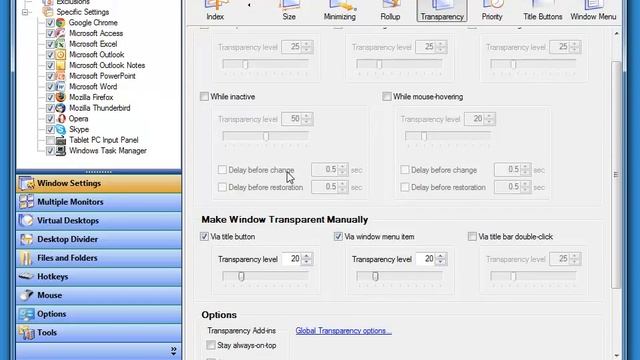This screenshot has height=360, width=640.
Task: Switch to the Priority tab
Action: pyautogui.click(x=492, y=11)
